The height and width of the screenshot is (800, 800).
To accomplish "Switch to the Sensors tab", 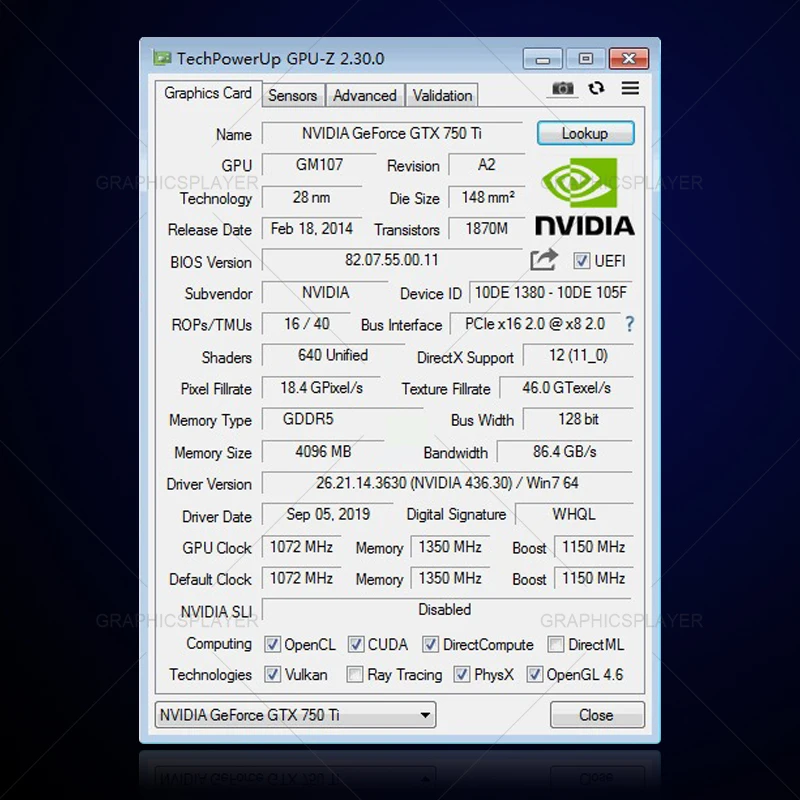I will click(292, 95).
